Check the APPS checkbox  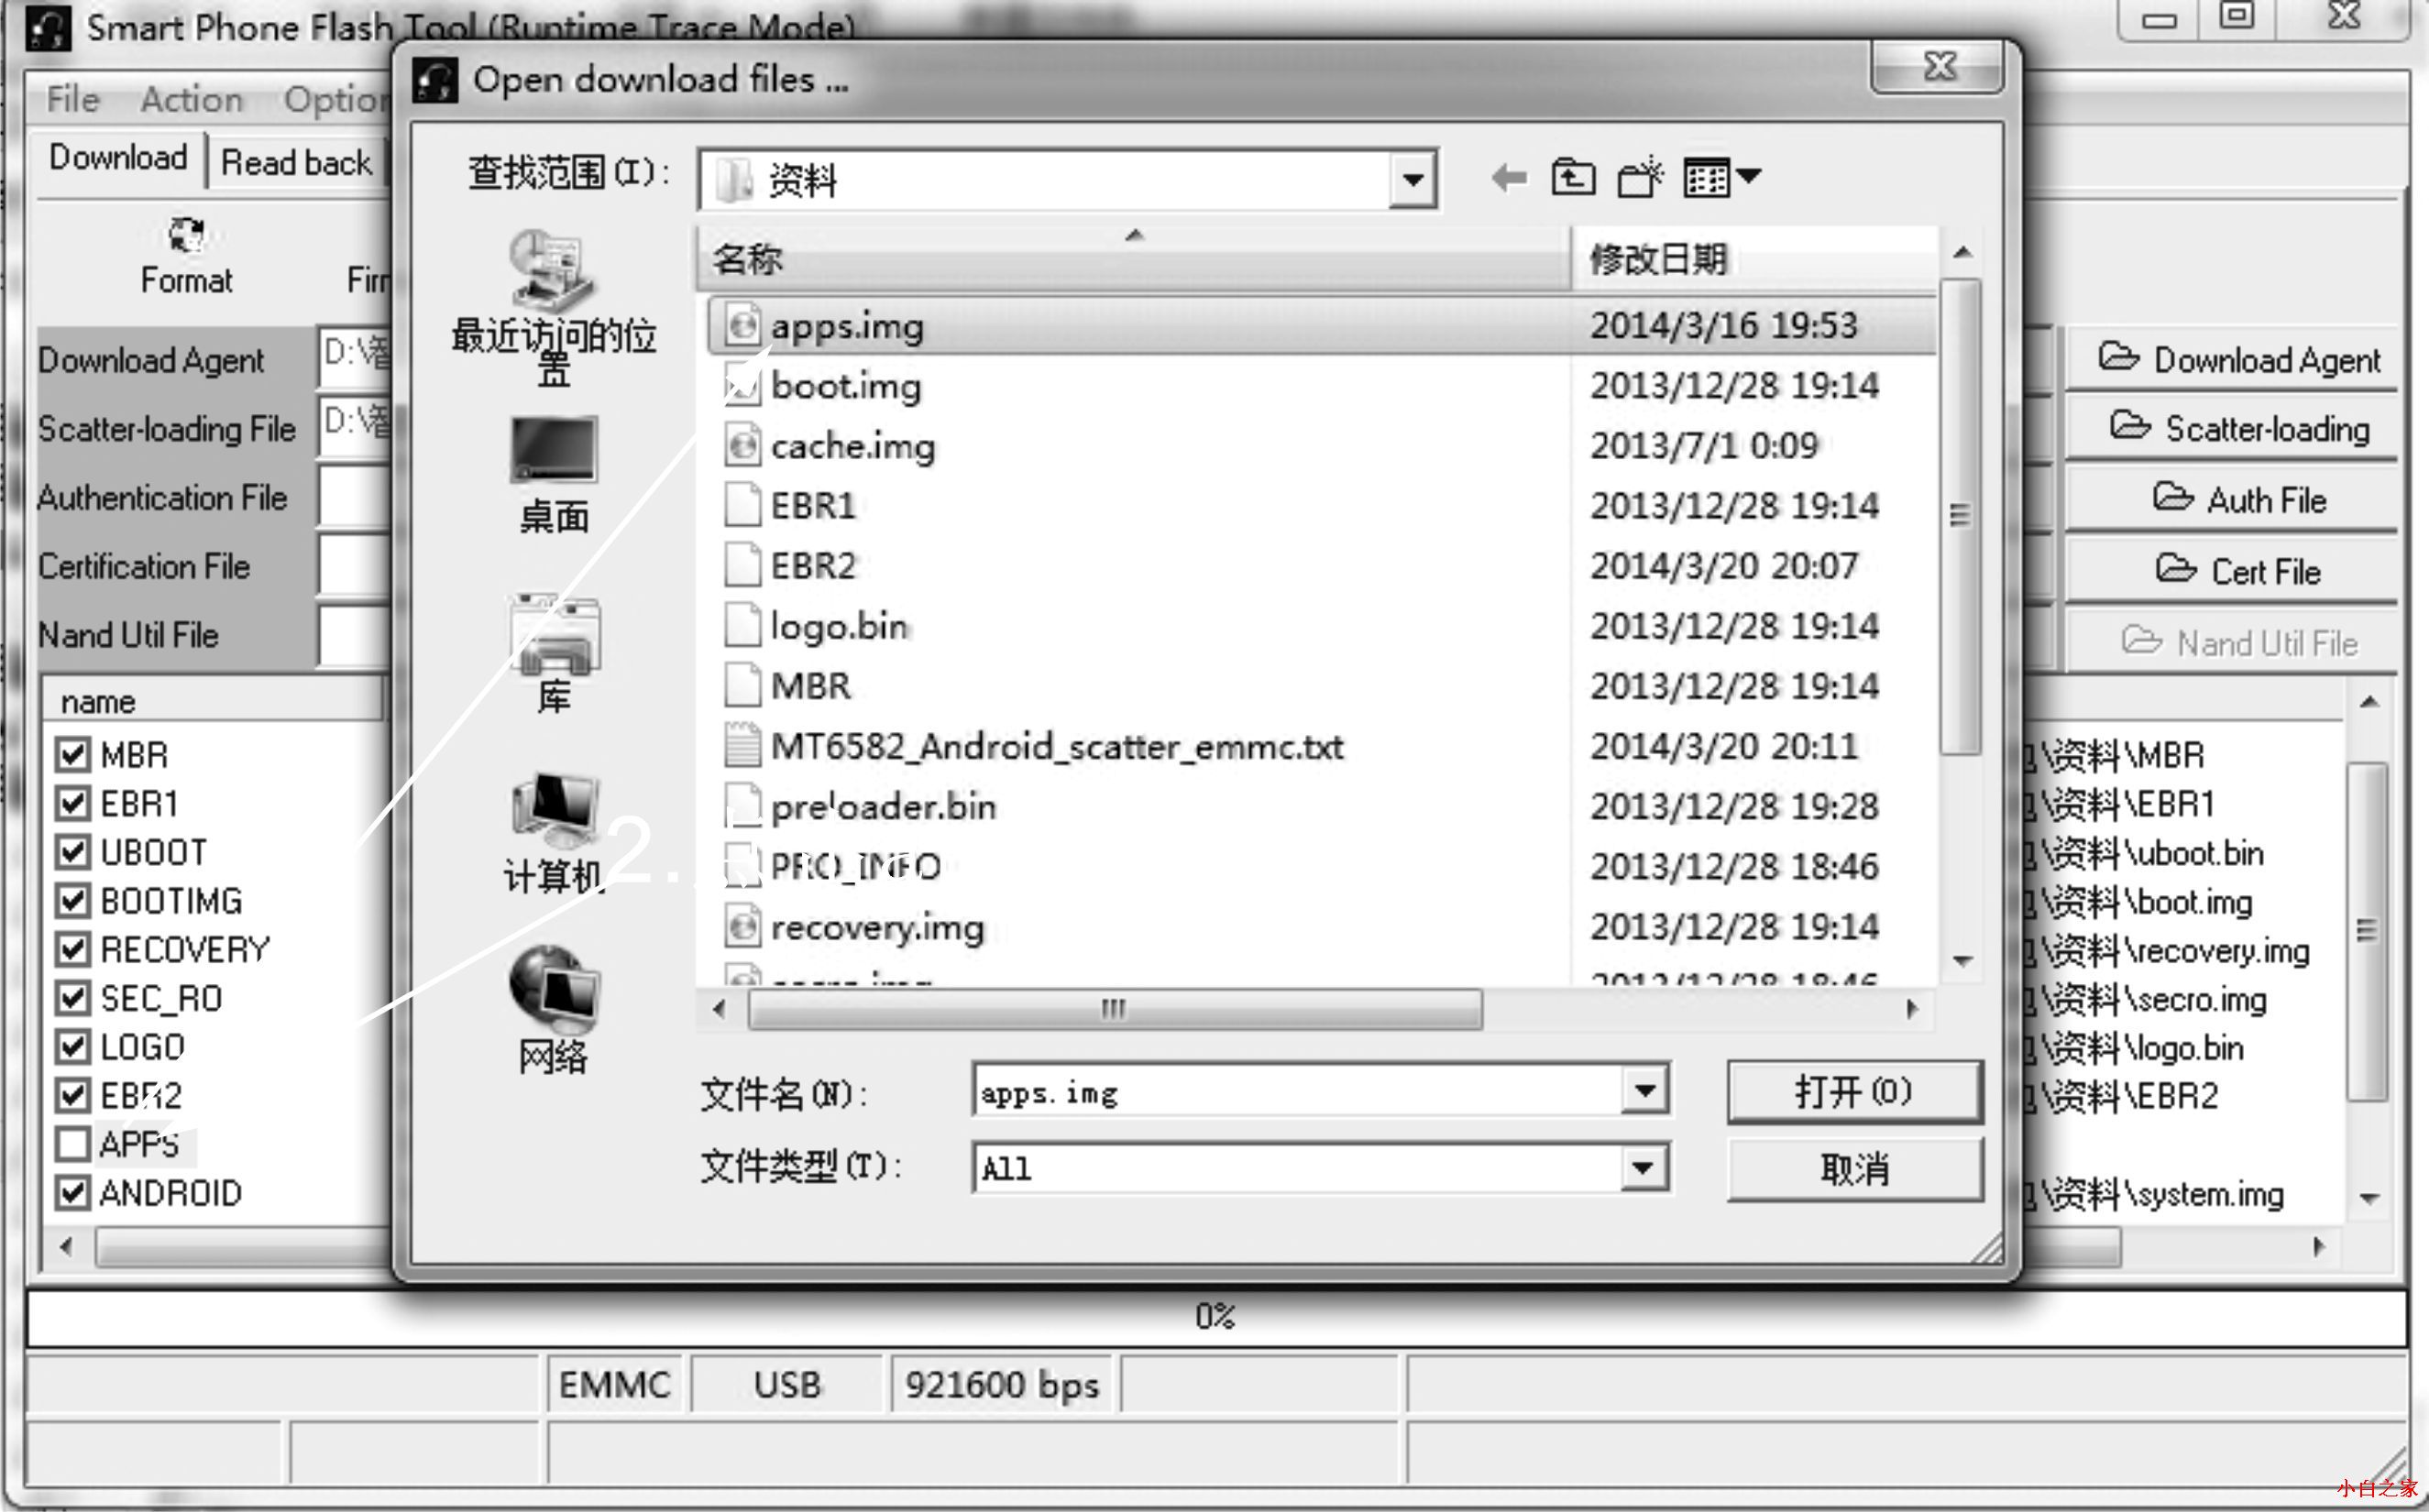tap(72, 1144)
